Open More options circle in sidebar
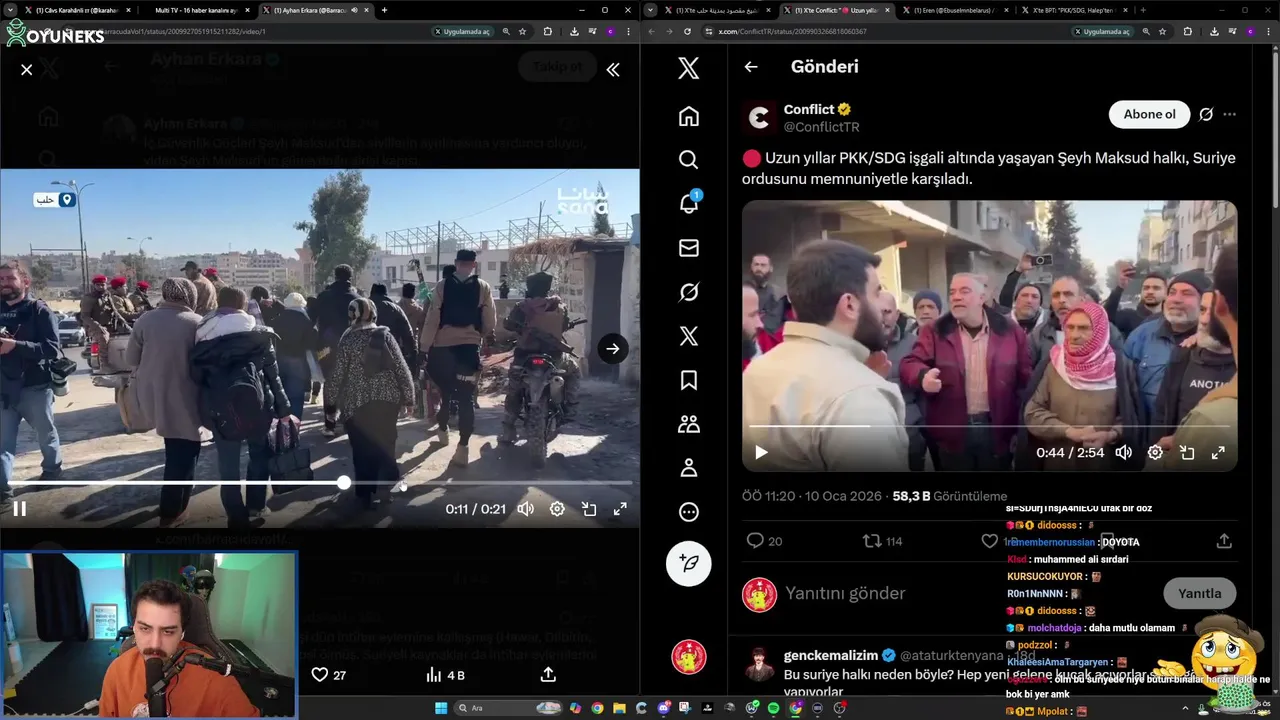 point(689,512)
